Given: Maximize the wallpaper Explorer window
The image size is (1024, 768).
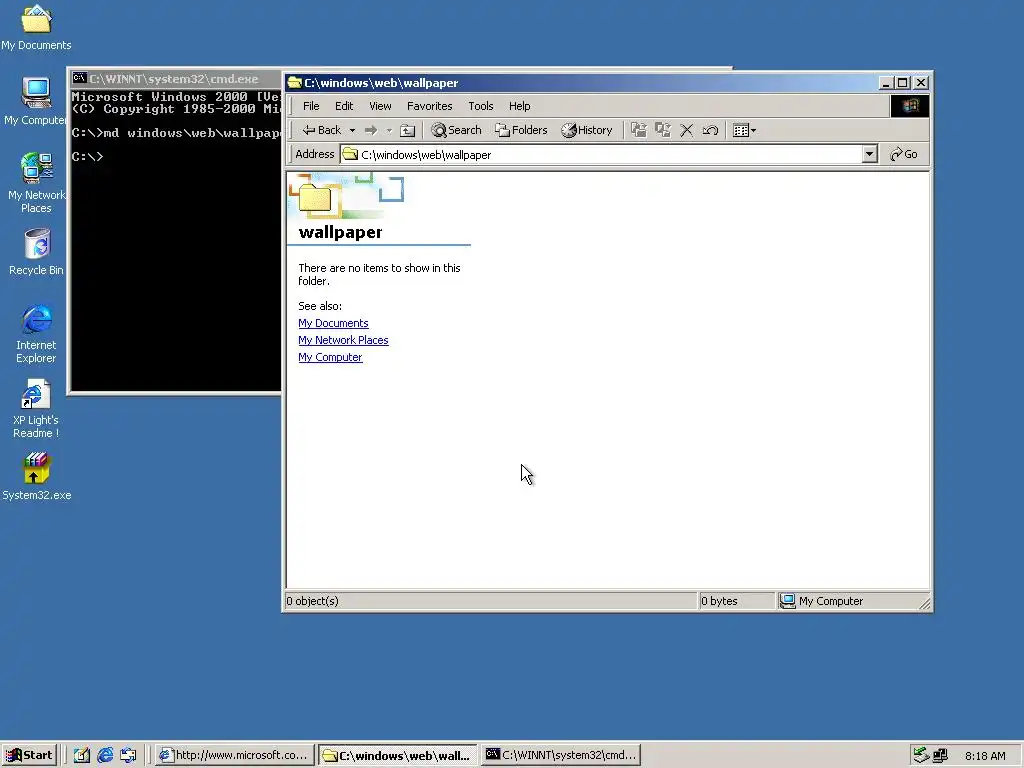Looking at the screenshot, I should click(x=902, y=83).
